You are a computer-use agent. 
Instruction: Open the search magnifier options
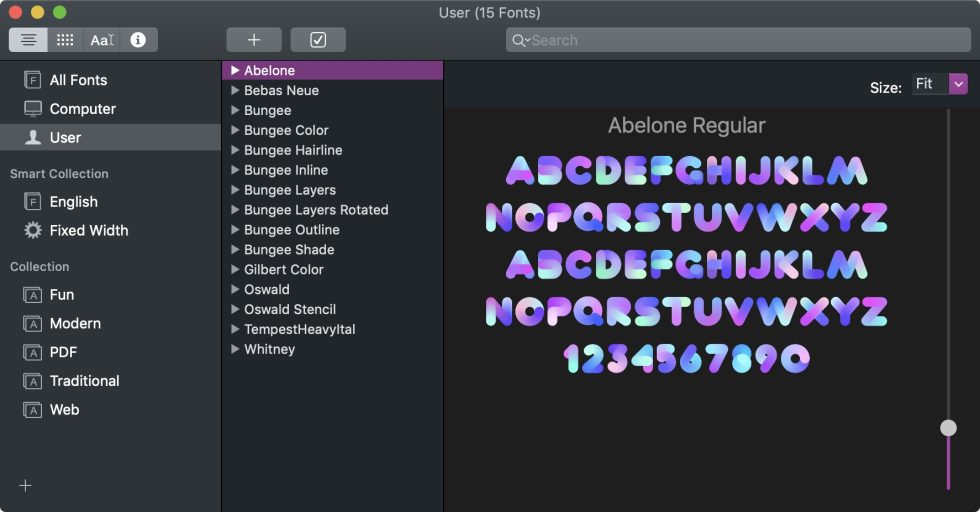(x=520, y=41)
